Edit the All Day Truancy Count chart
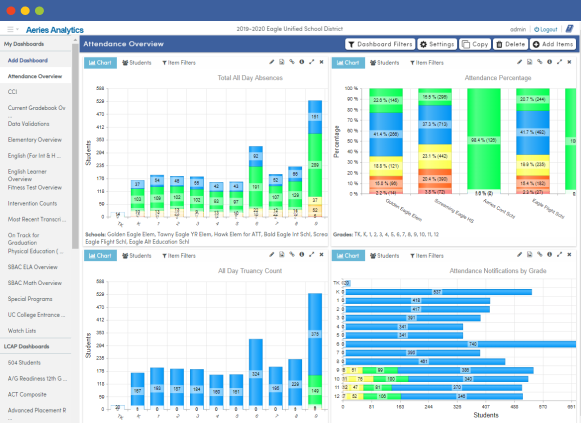581x423 pixels. pyautogui.click(x=272, y=254)
